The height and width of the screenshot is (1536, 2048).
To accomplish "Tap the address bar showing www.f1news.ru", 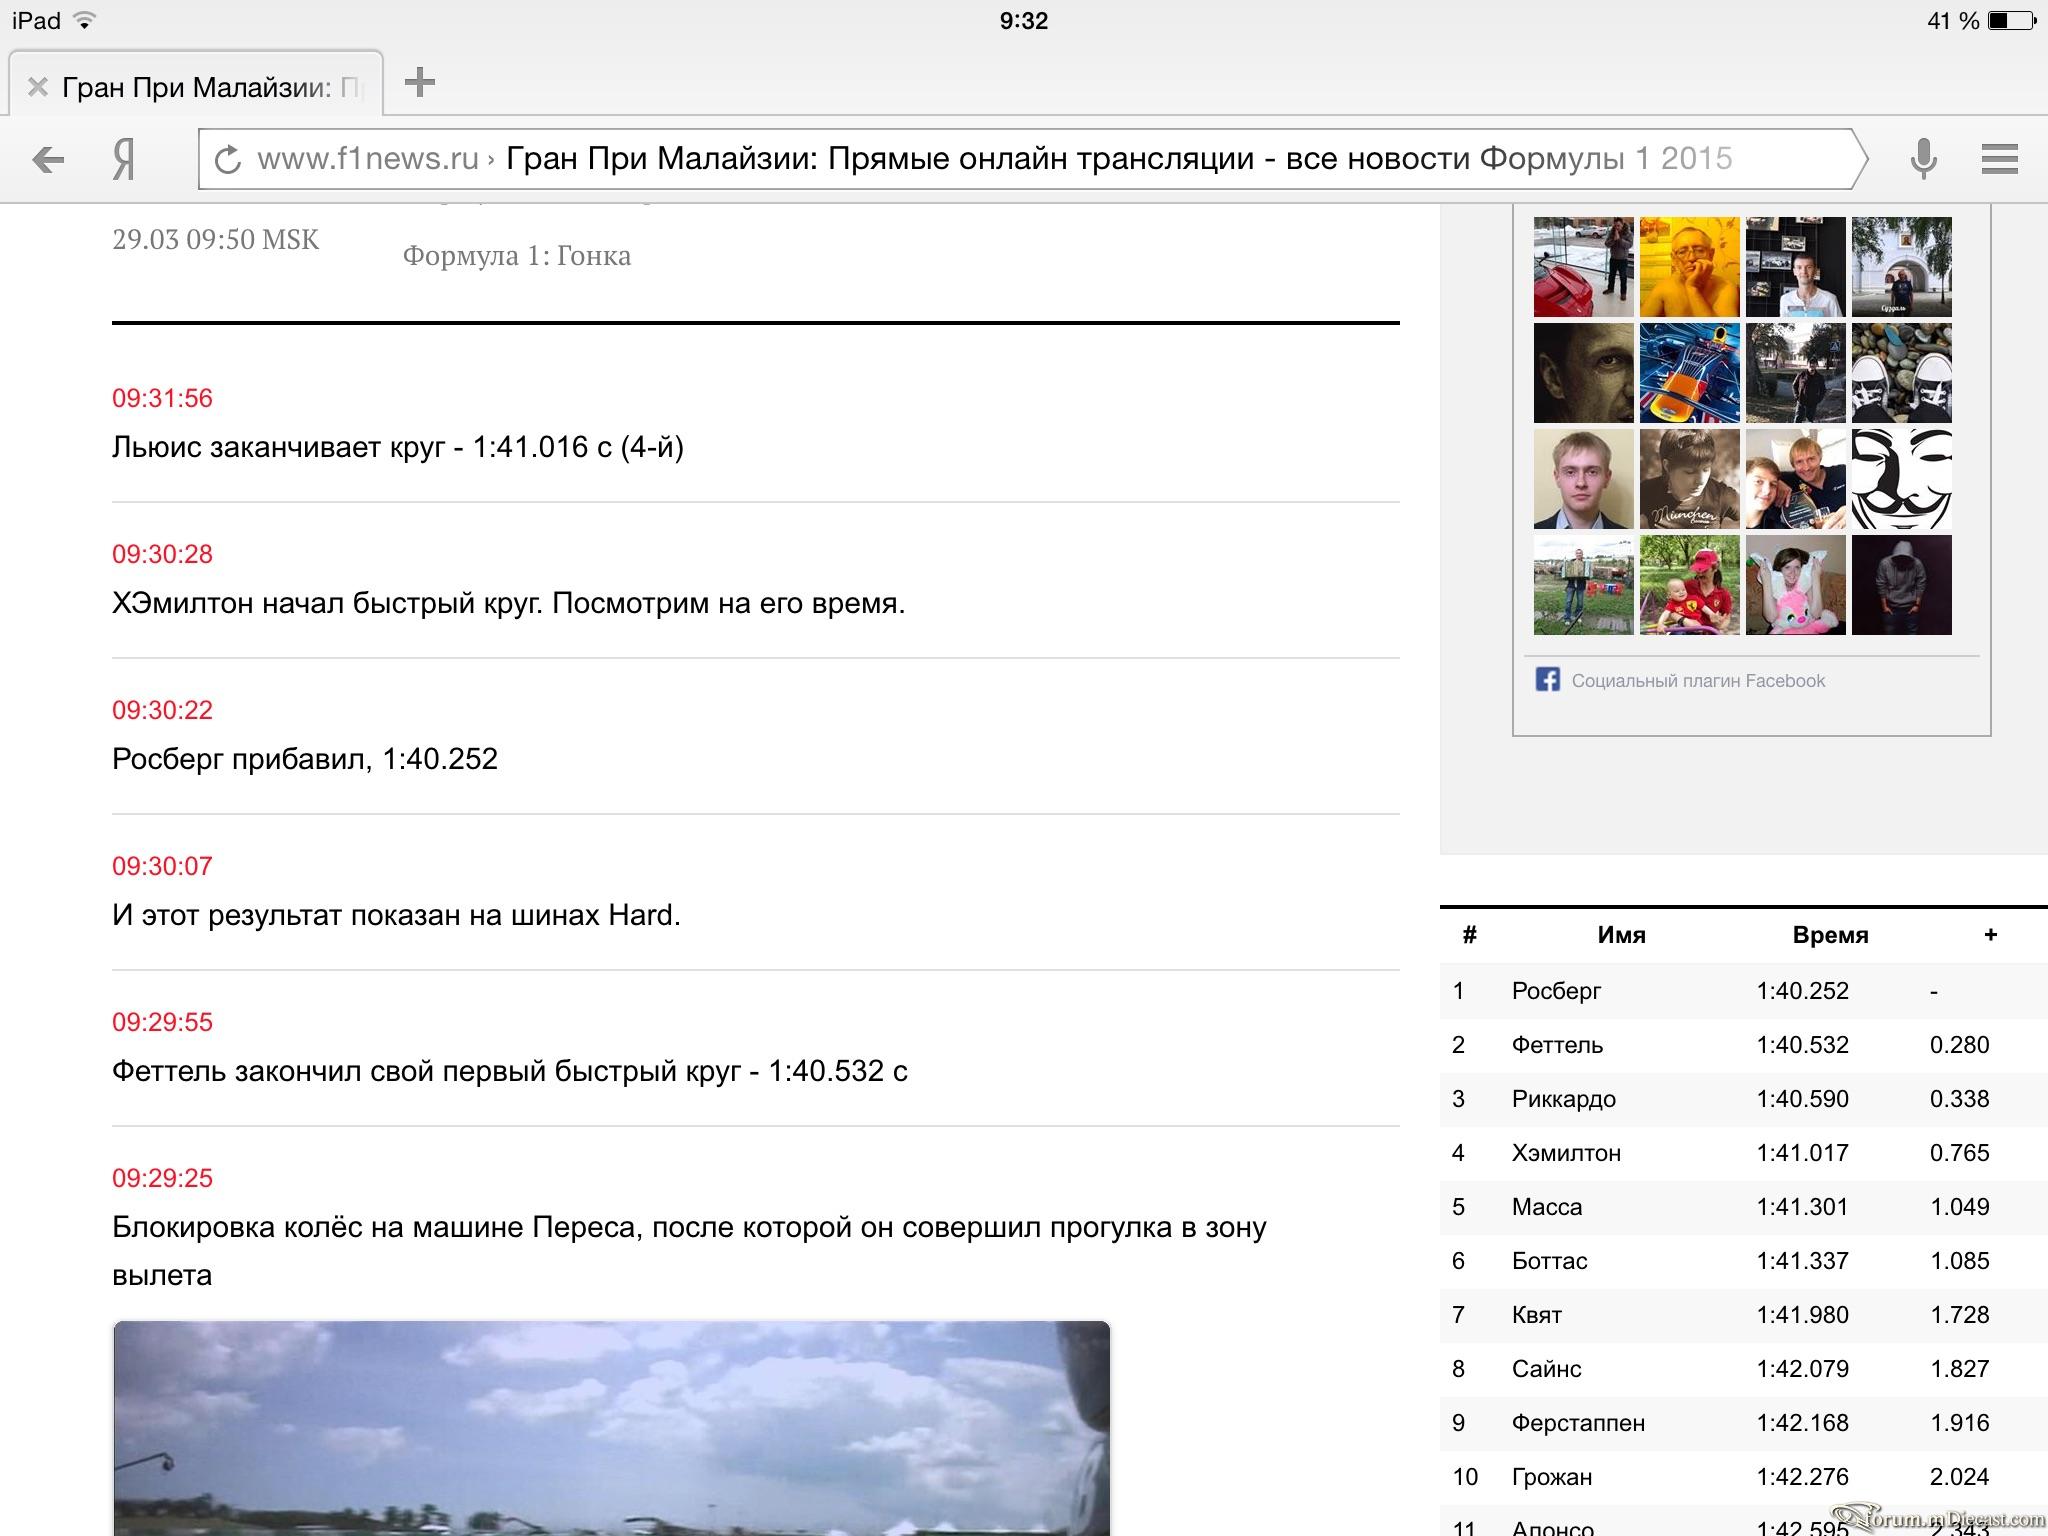I will (1032, 159).
